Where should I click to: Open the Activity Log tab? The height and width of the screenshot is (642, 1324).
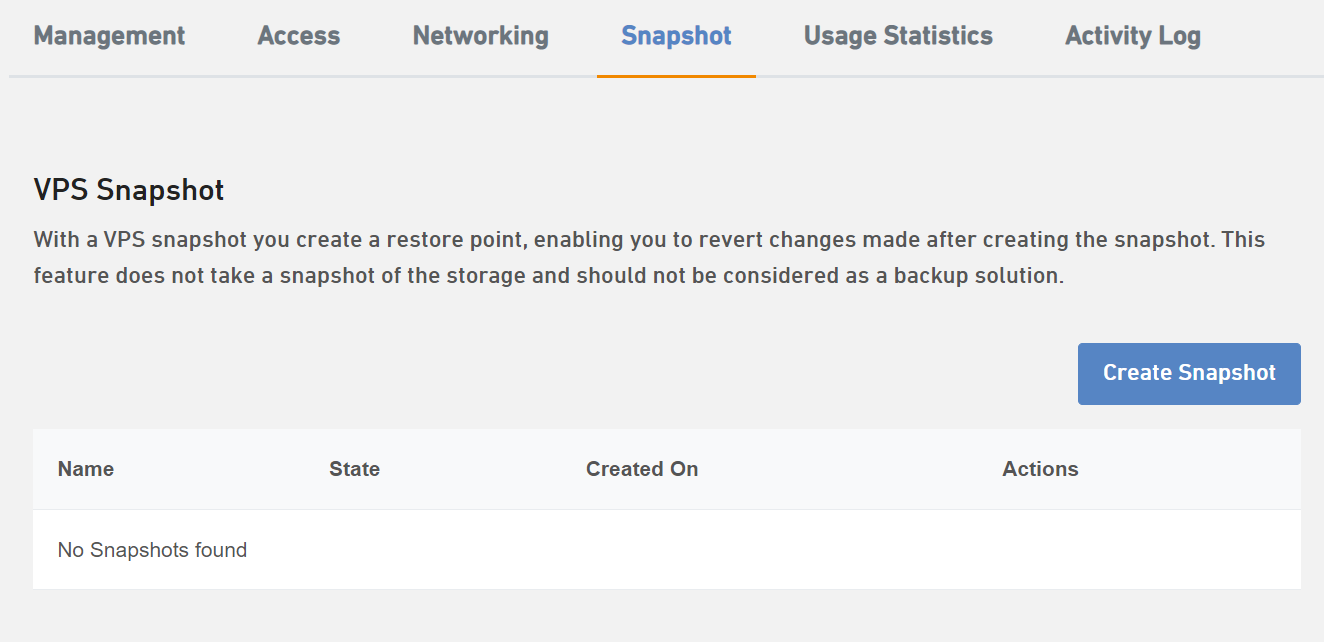(x=1132, y=36)
